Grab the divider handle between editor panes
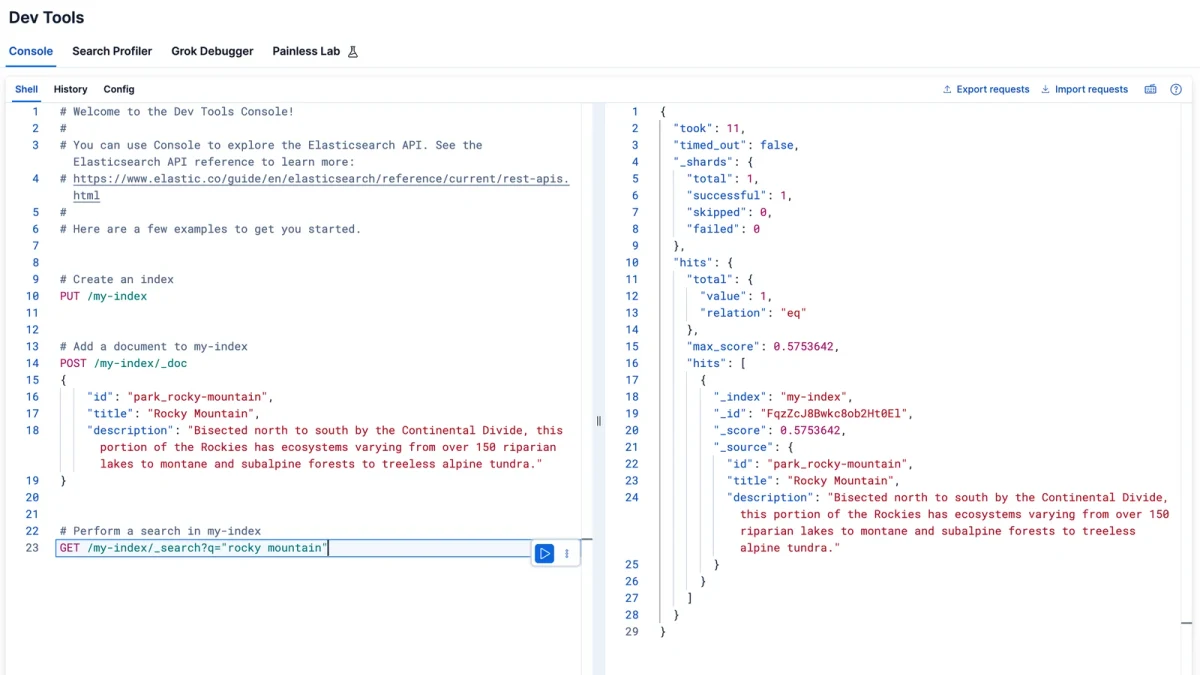The height and width of the screenshot is (675, 1200). pyautogui.click(x=599, y=421)
